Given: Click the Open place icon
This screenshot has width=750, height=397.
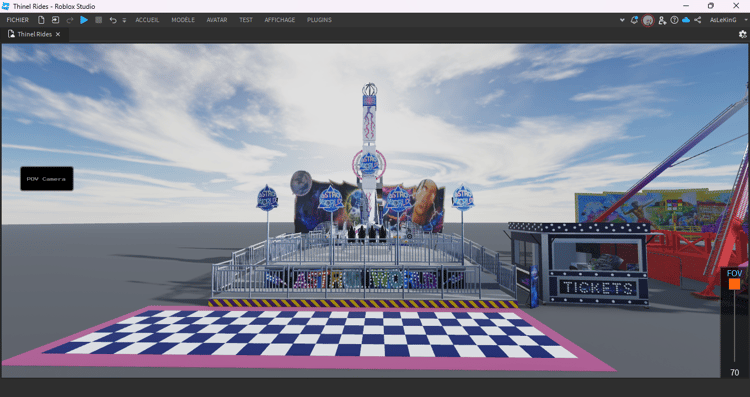Looking at the screenshot, I should (55, 20).
